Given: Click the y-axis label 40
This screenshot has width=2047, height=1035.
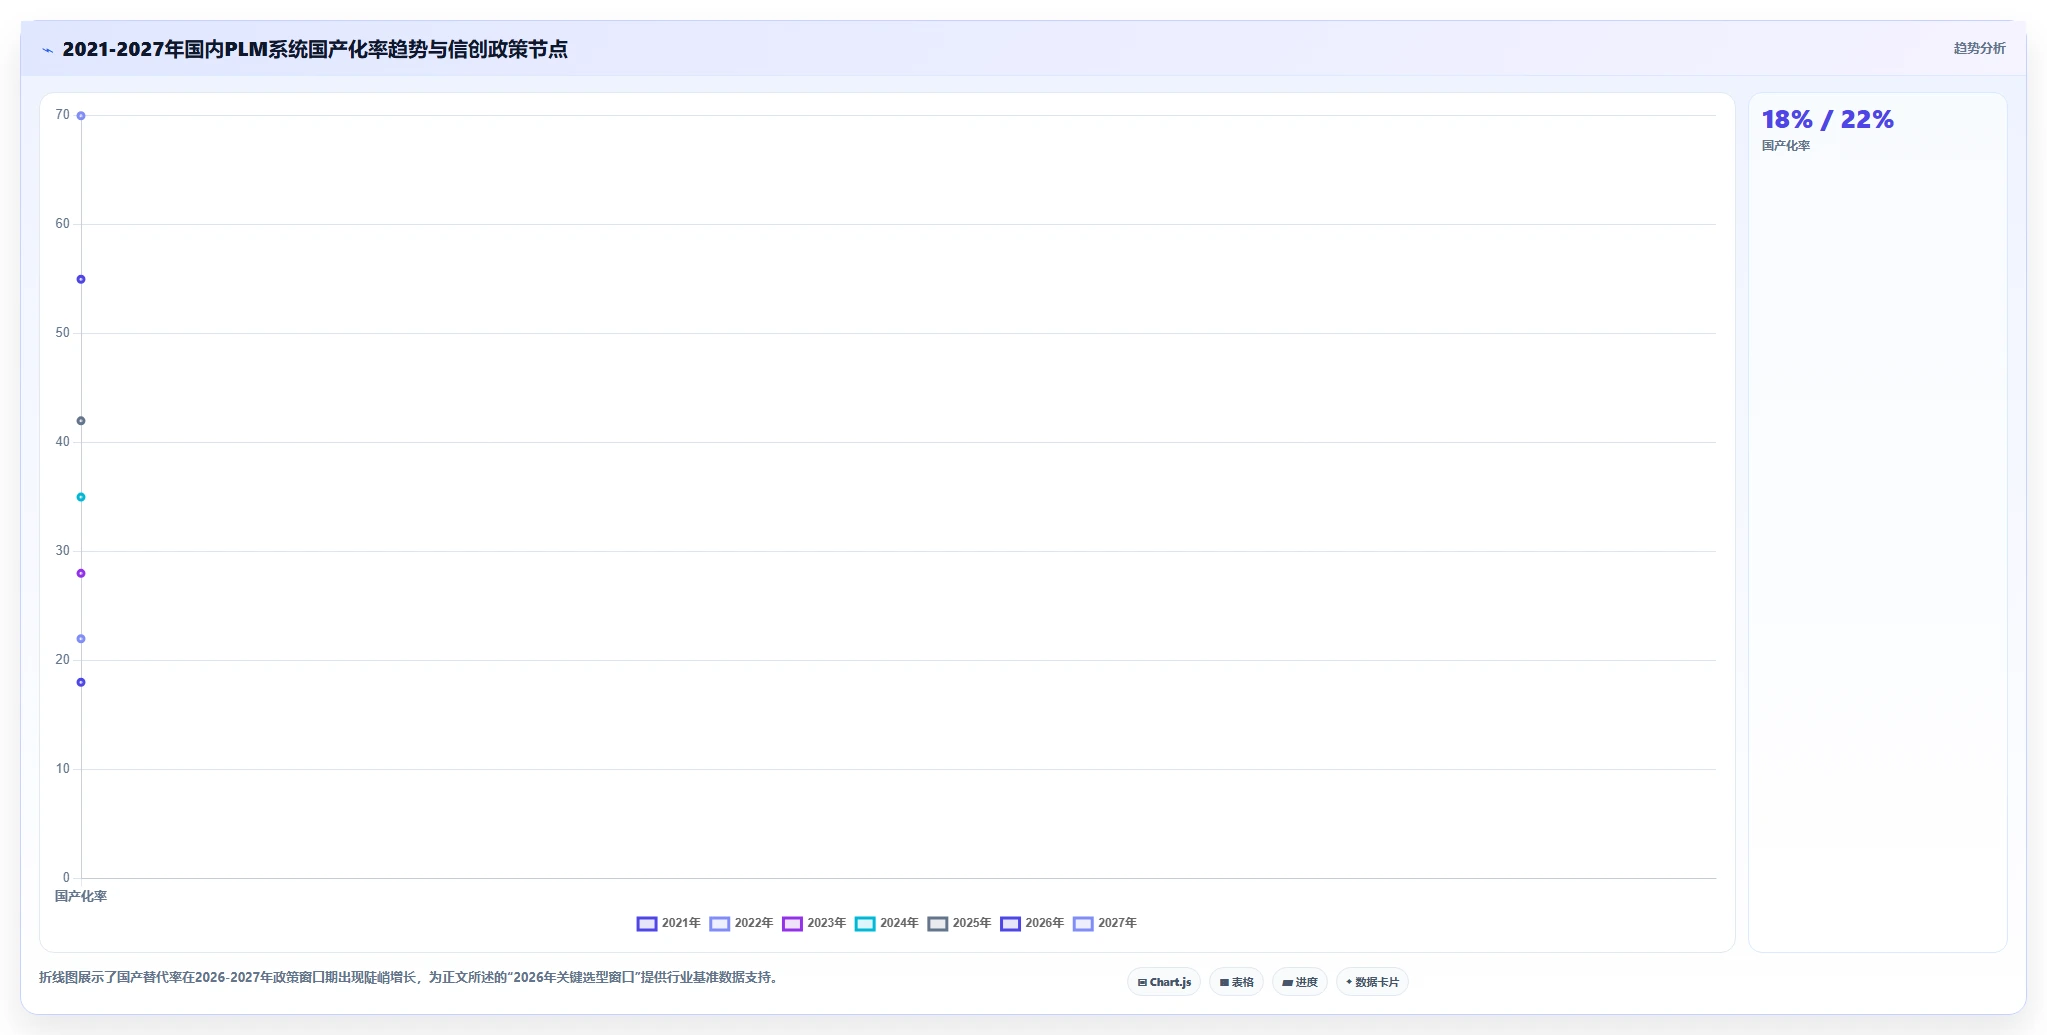Looking at the screenshot, I should click(x=63, y=442).
